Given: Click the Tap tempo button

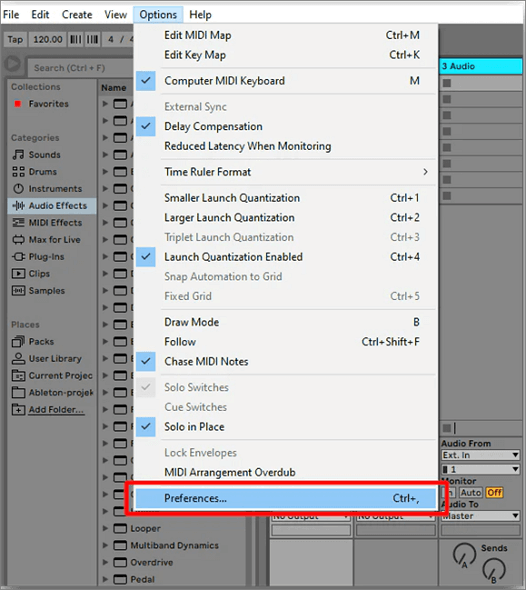Looking at the screenshot, I should click(x=15, y=40).
